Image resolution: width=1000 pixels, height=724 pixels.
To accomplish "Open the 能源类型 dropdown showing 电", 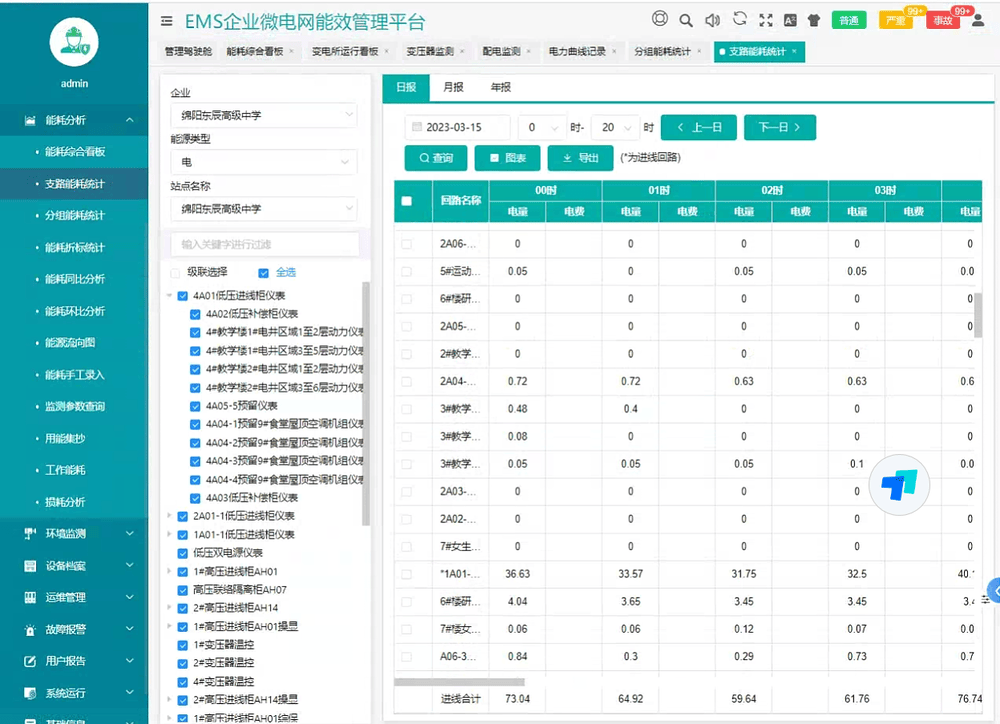I will tap(263, 162).
